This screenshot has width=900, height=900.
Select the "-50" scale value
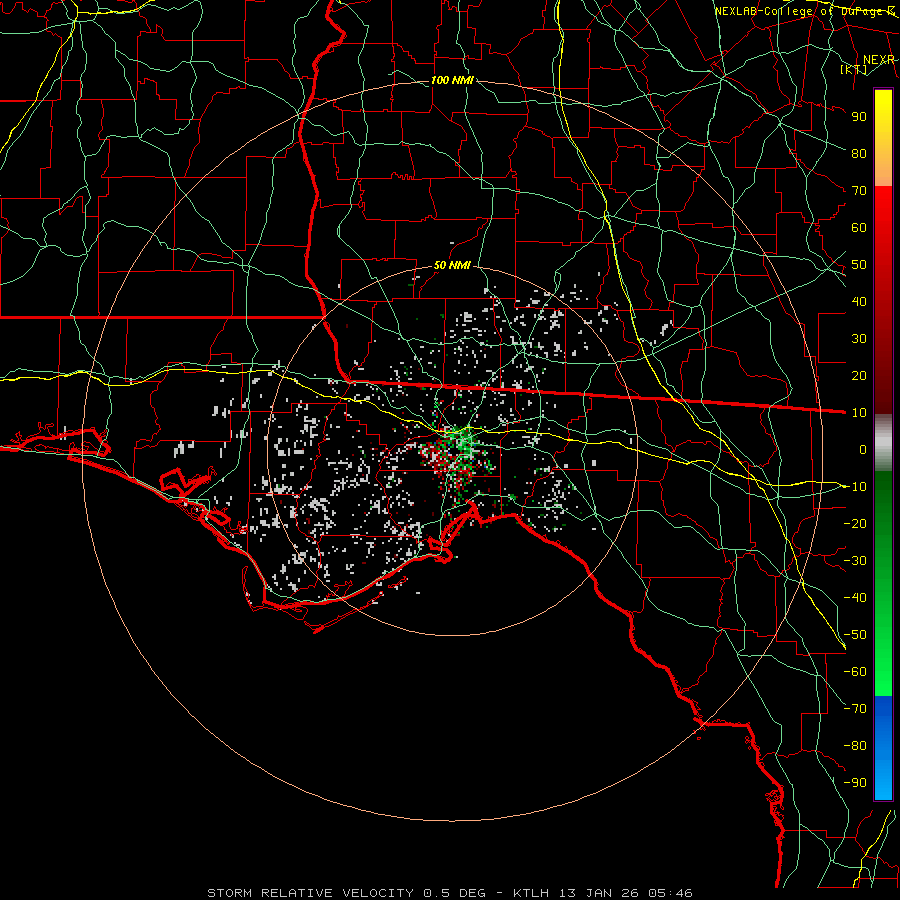tap(855, 634)
